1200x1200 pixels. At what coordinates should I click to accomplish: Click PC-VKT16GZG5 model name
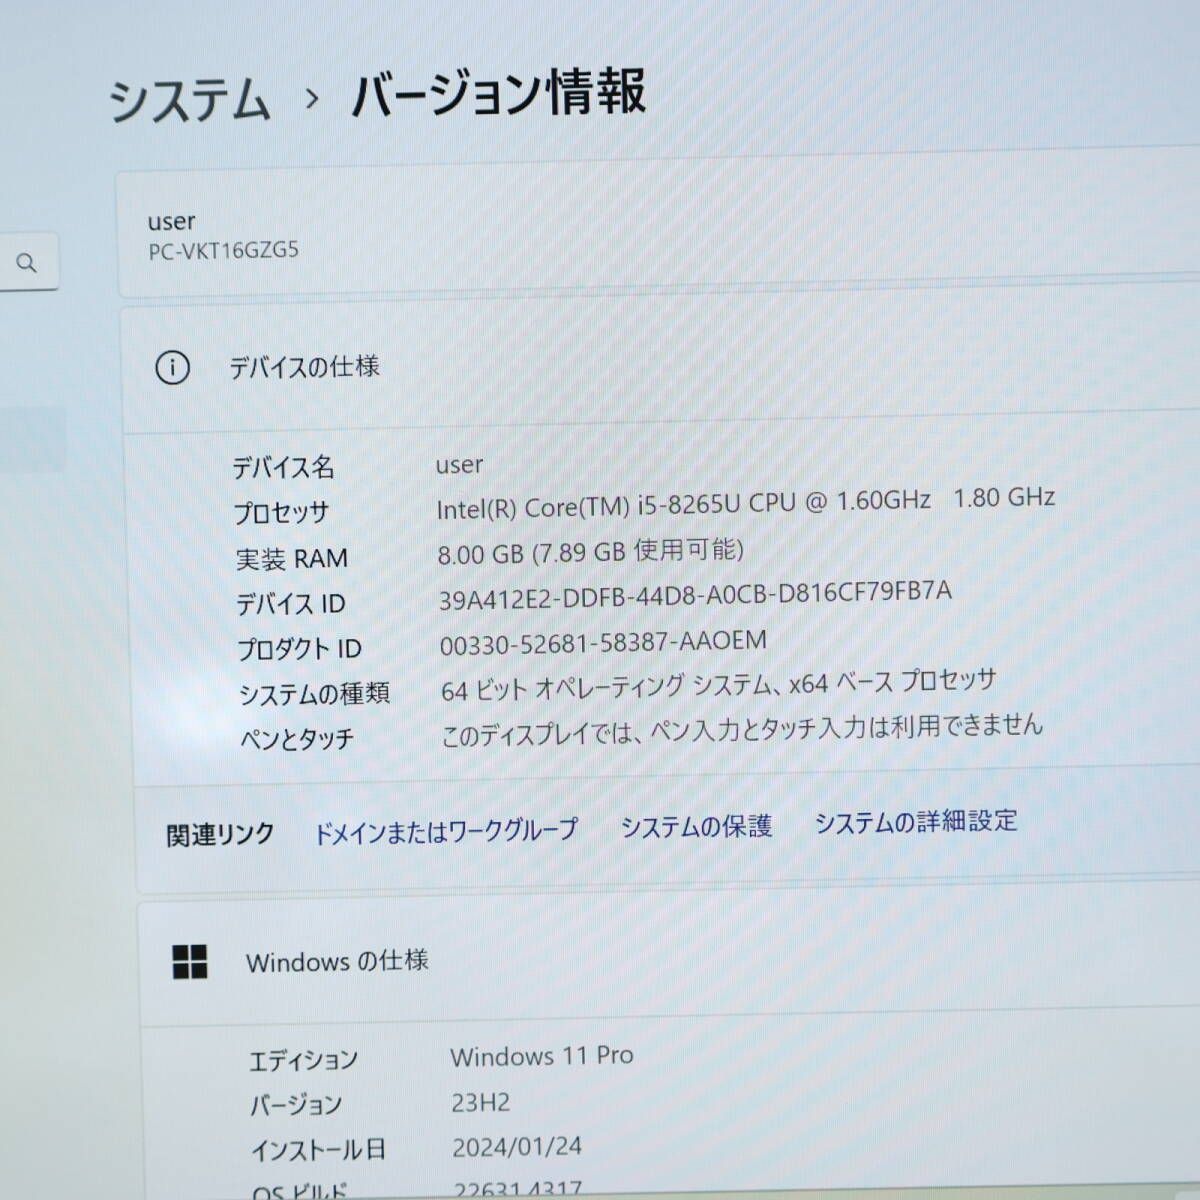[x=224, y=251]
